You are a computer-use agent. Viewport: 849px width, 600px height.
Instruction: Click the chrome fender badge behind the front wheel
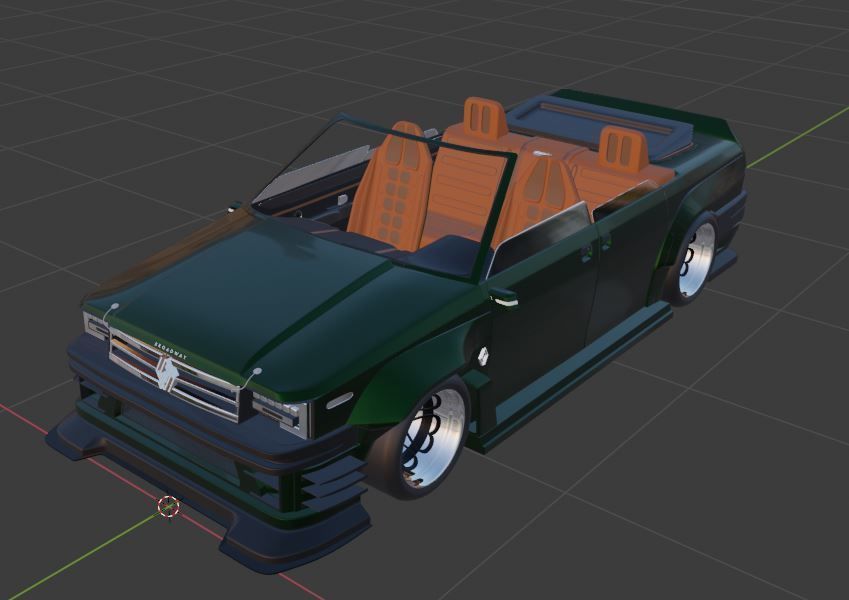coord(483,354)
